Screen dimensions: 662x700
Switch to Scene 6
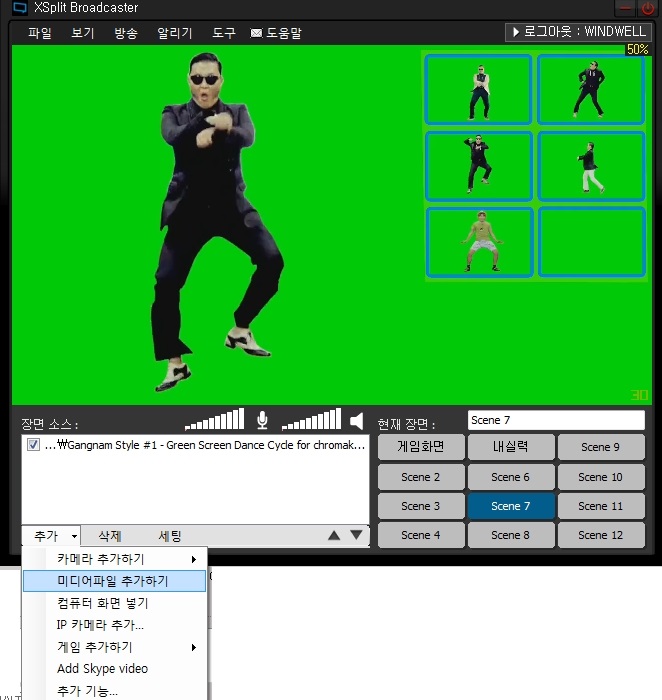point(511,477)
